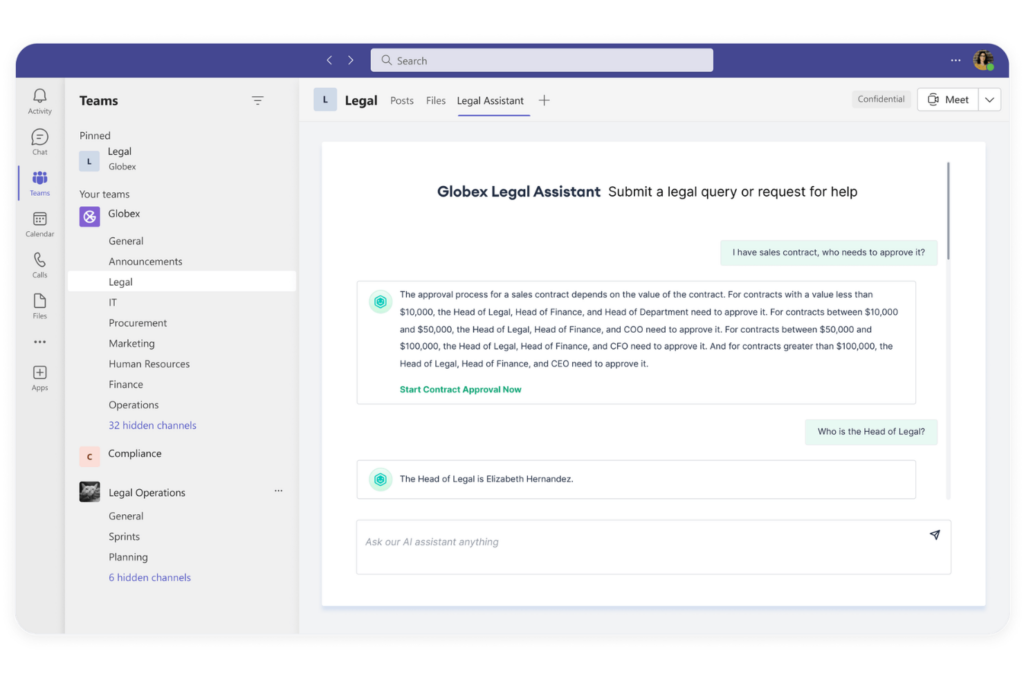Click the Globex Legal Assistant heading

519,191
